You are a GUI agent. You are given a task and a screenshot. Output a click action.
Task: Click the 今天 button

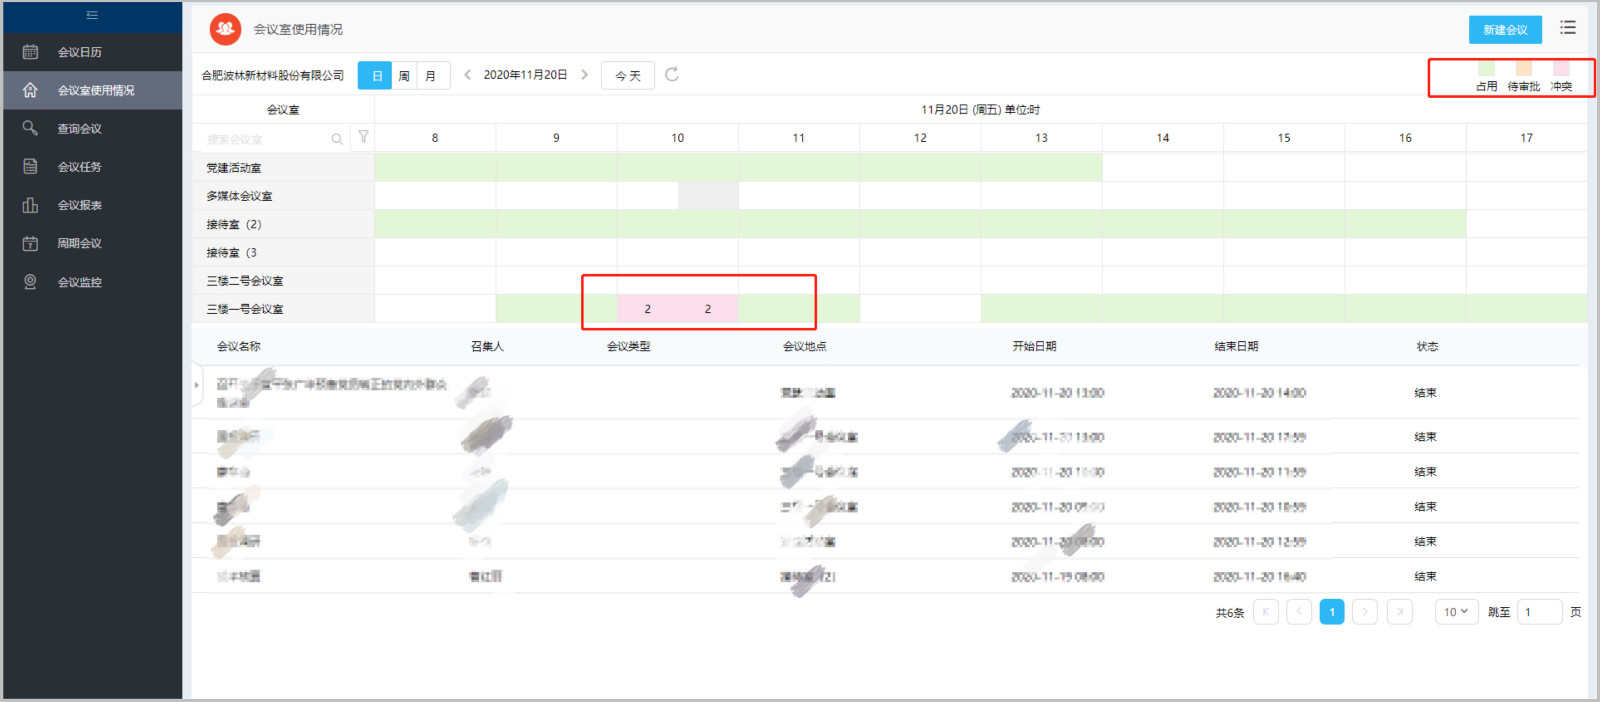tap(628, 76)
